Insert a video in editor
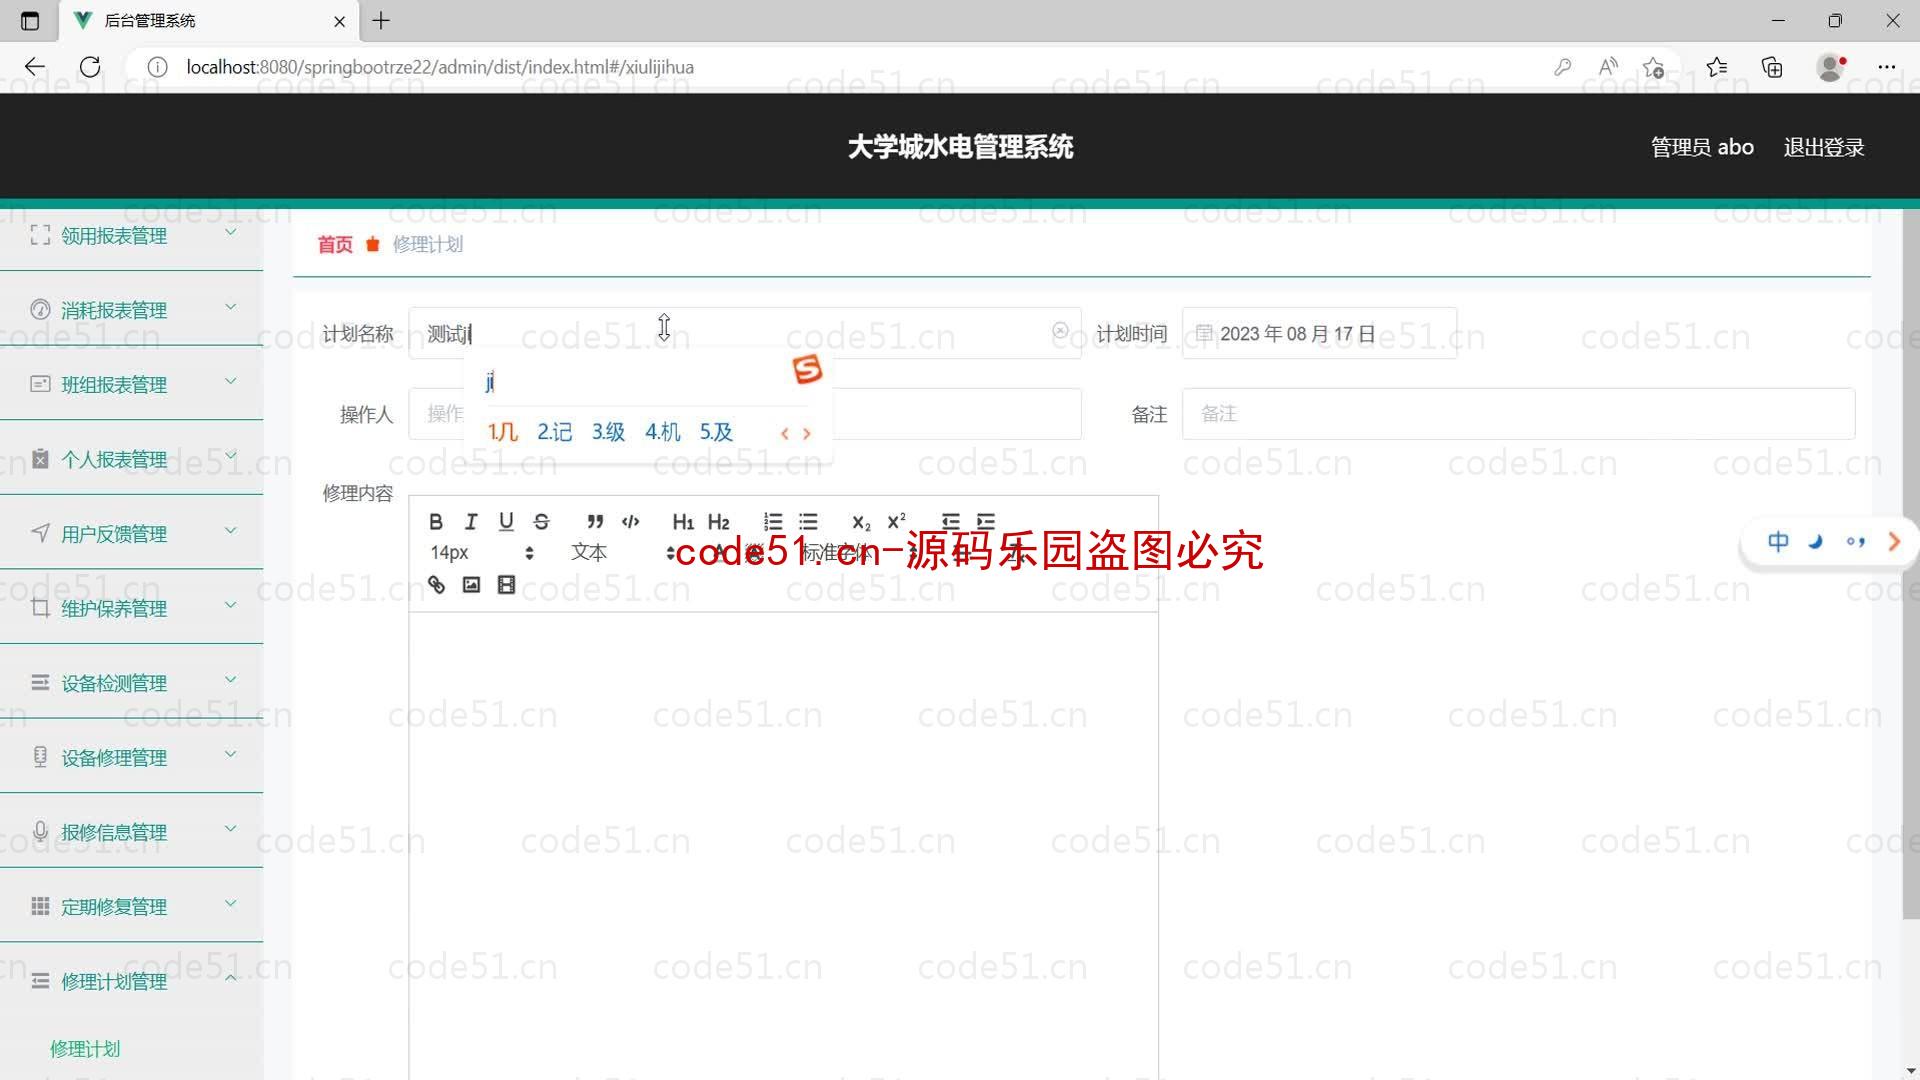The width and height of the screenshot is (1920, 1080). tap(506, 585)
